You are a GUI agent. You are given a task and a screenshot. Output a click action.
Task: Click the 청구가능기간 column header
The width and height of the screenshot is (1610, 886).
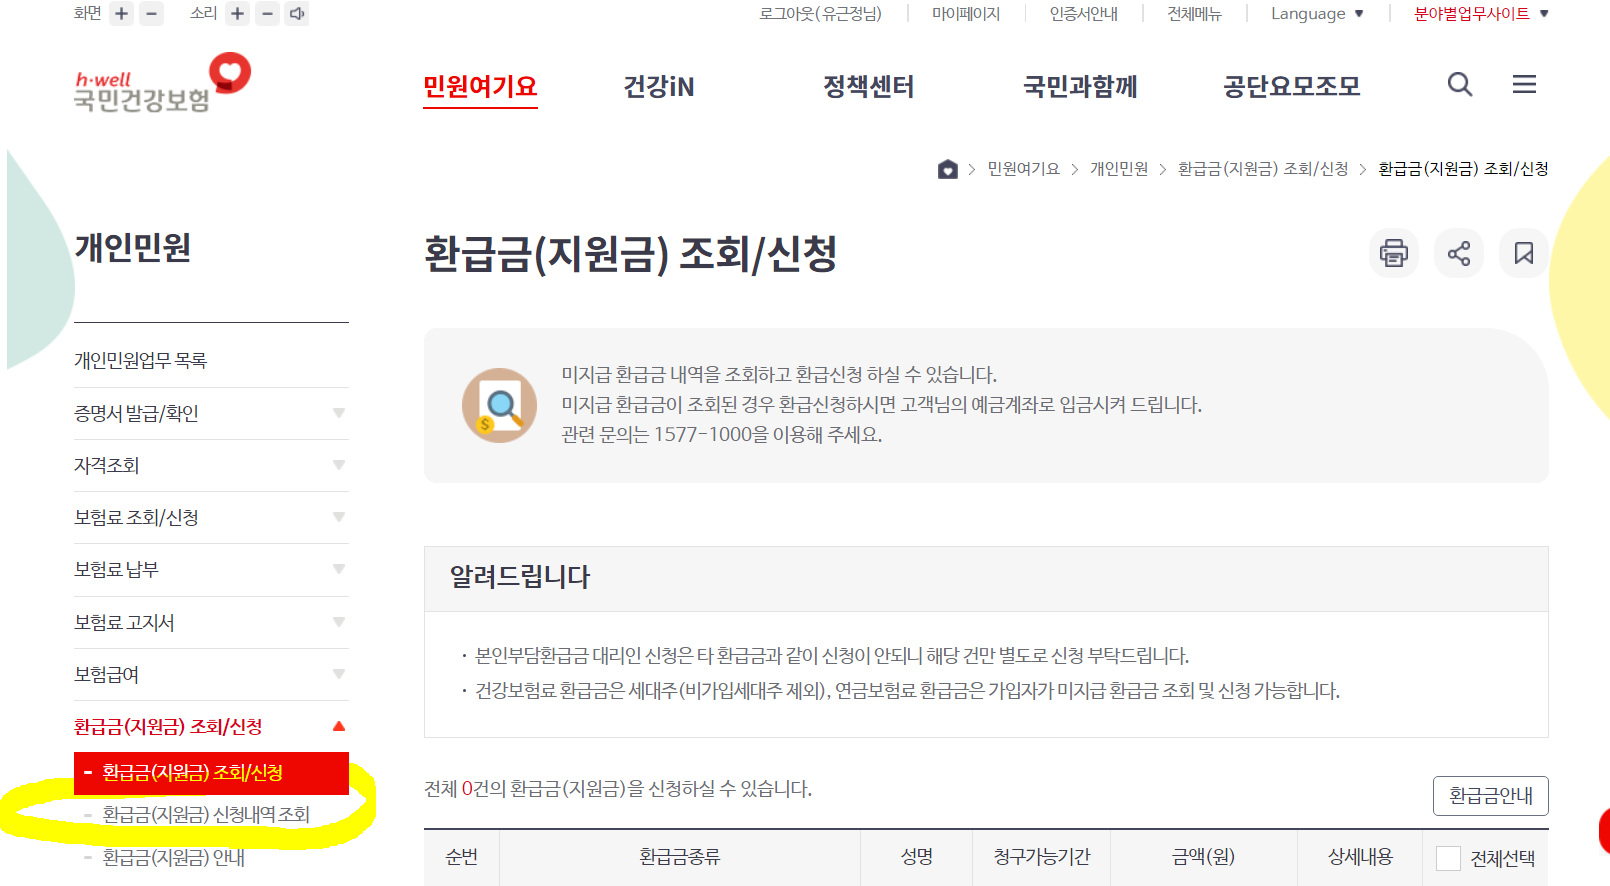click(1041, 857)
